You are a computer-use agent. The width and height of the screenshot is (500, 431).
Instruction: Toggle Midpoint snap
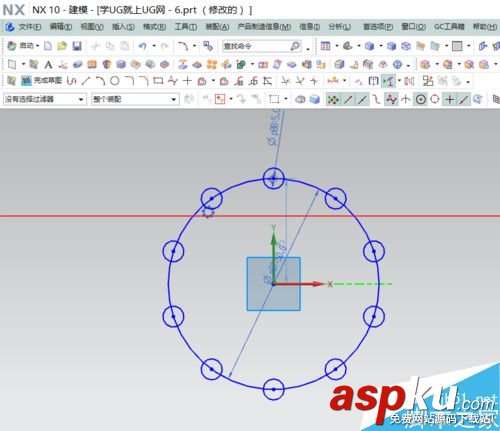coord(362,99)
